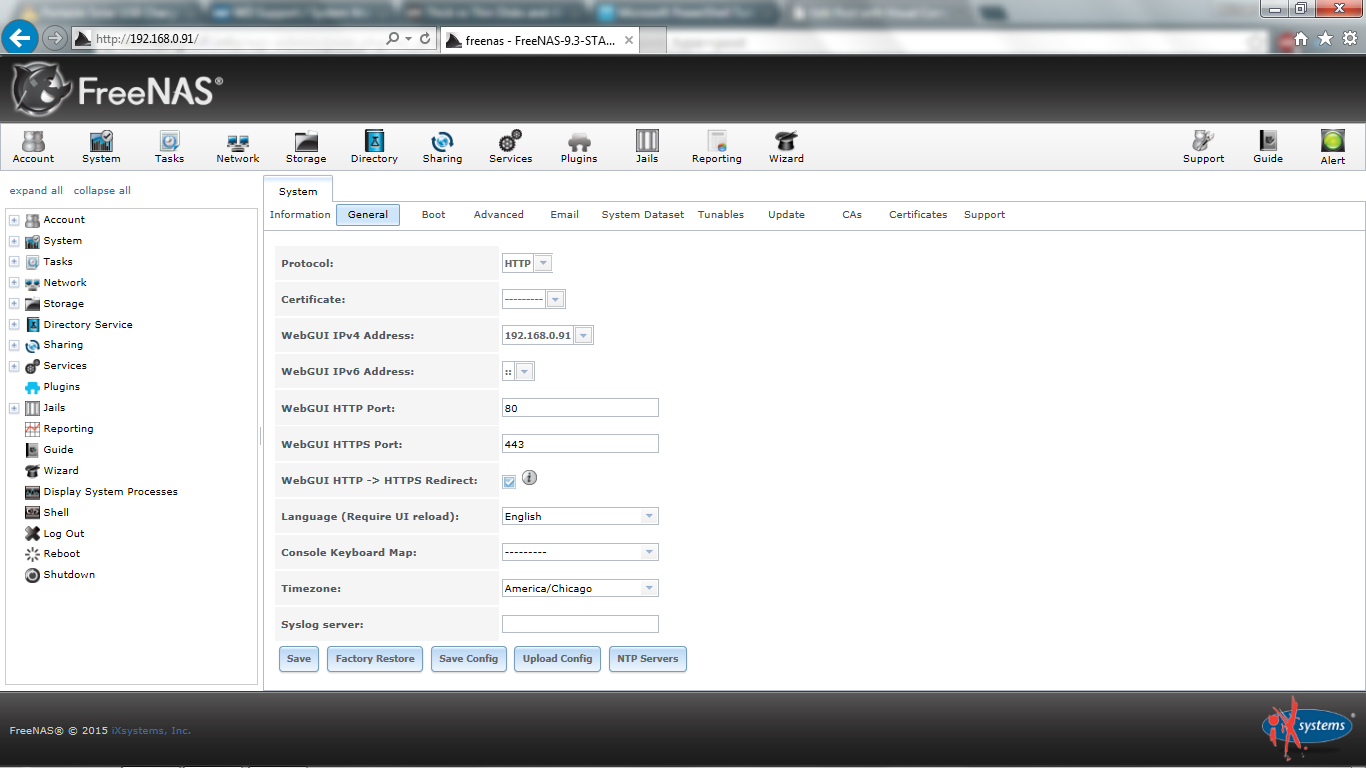The height and width of the screenshot is (768, 1366).
Task: Click the HTTPS Redirect info icon
Action: (x=530, y=478)
